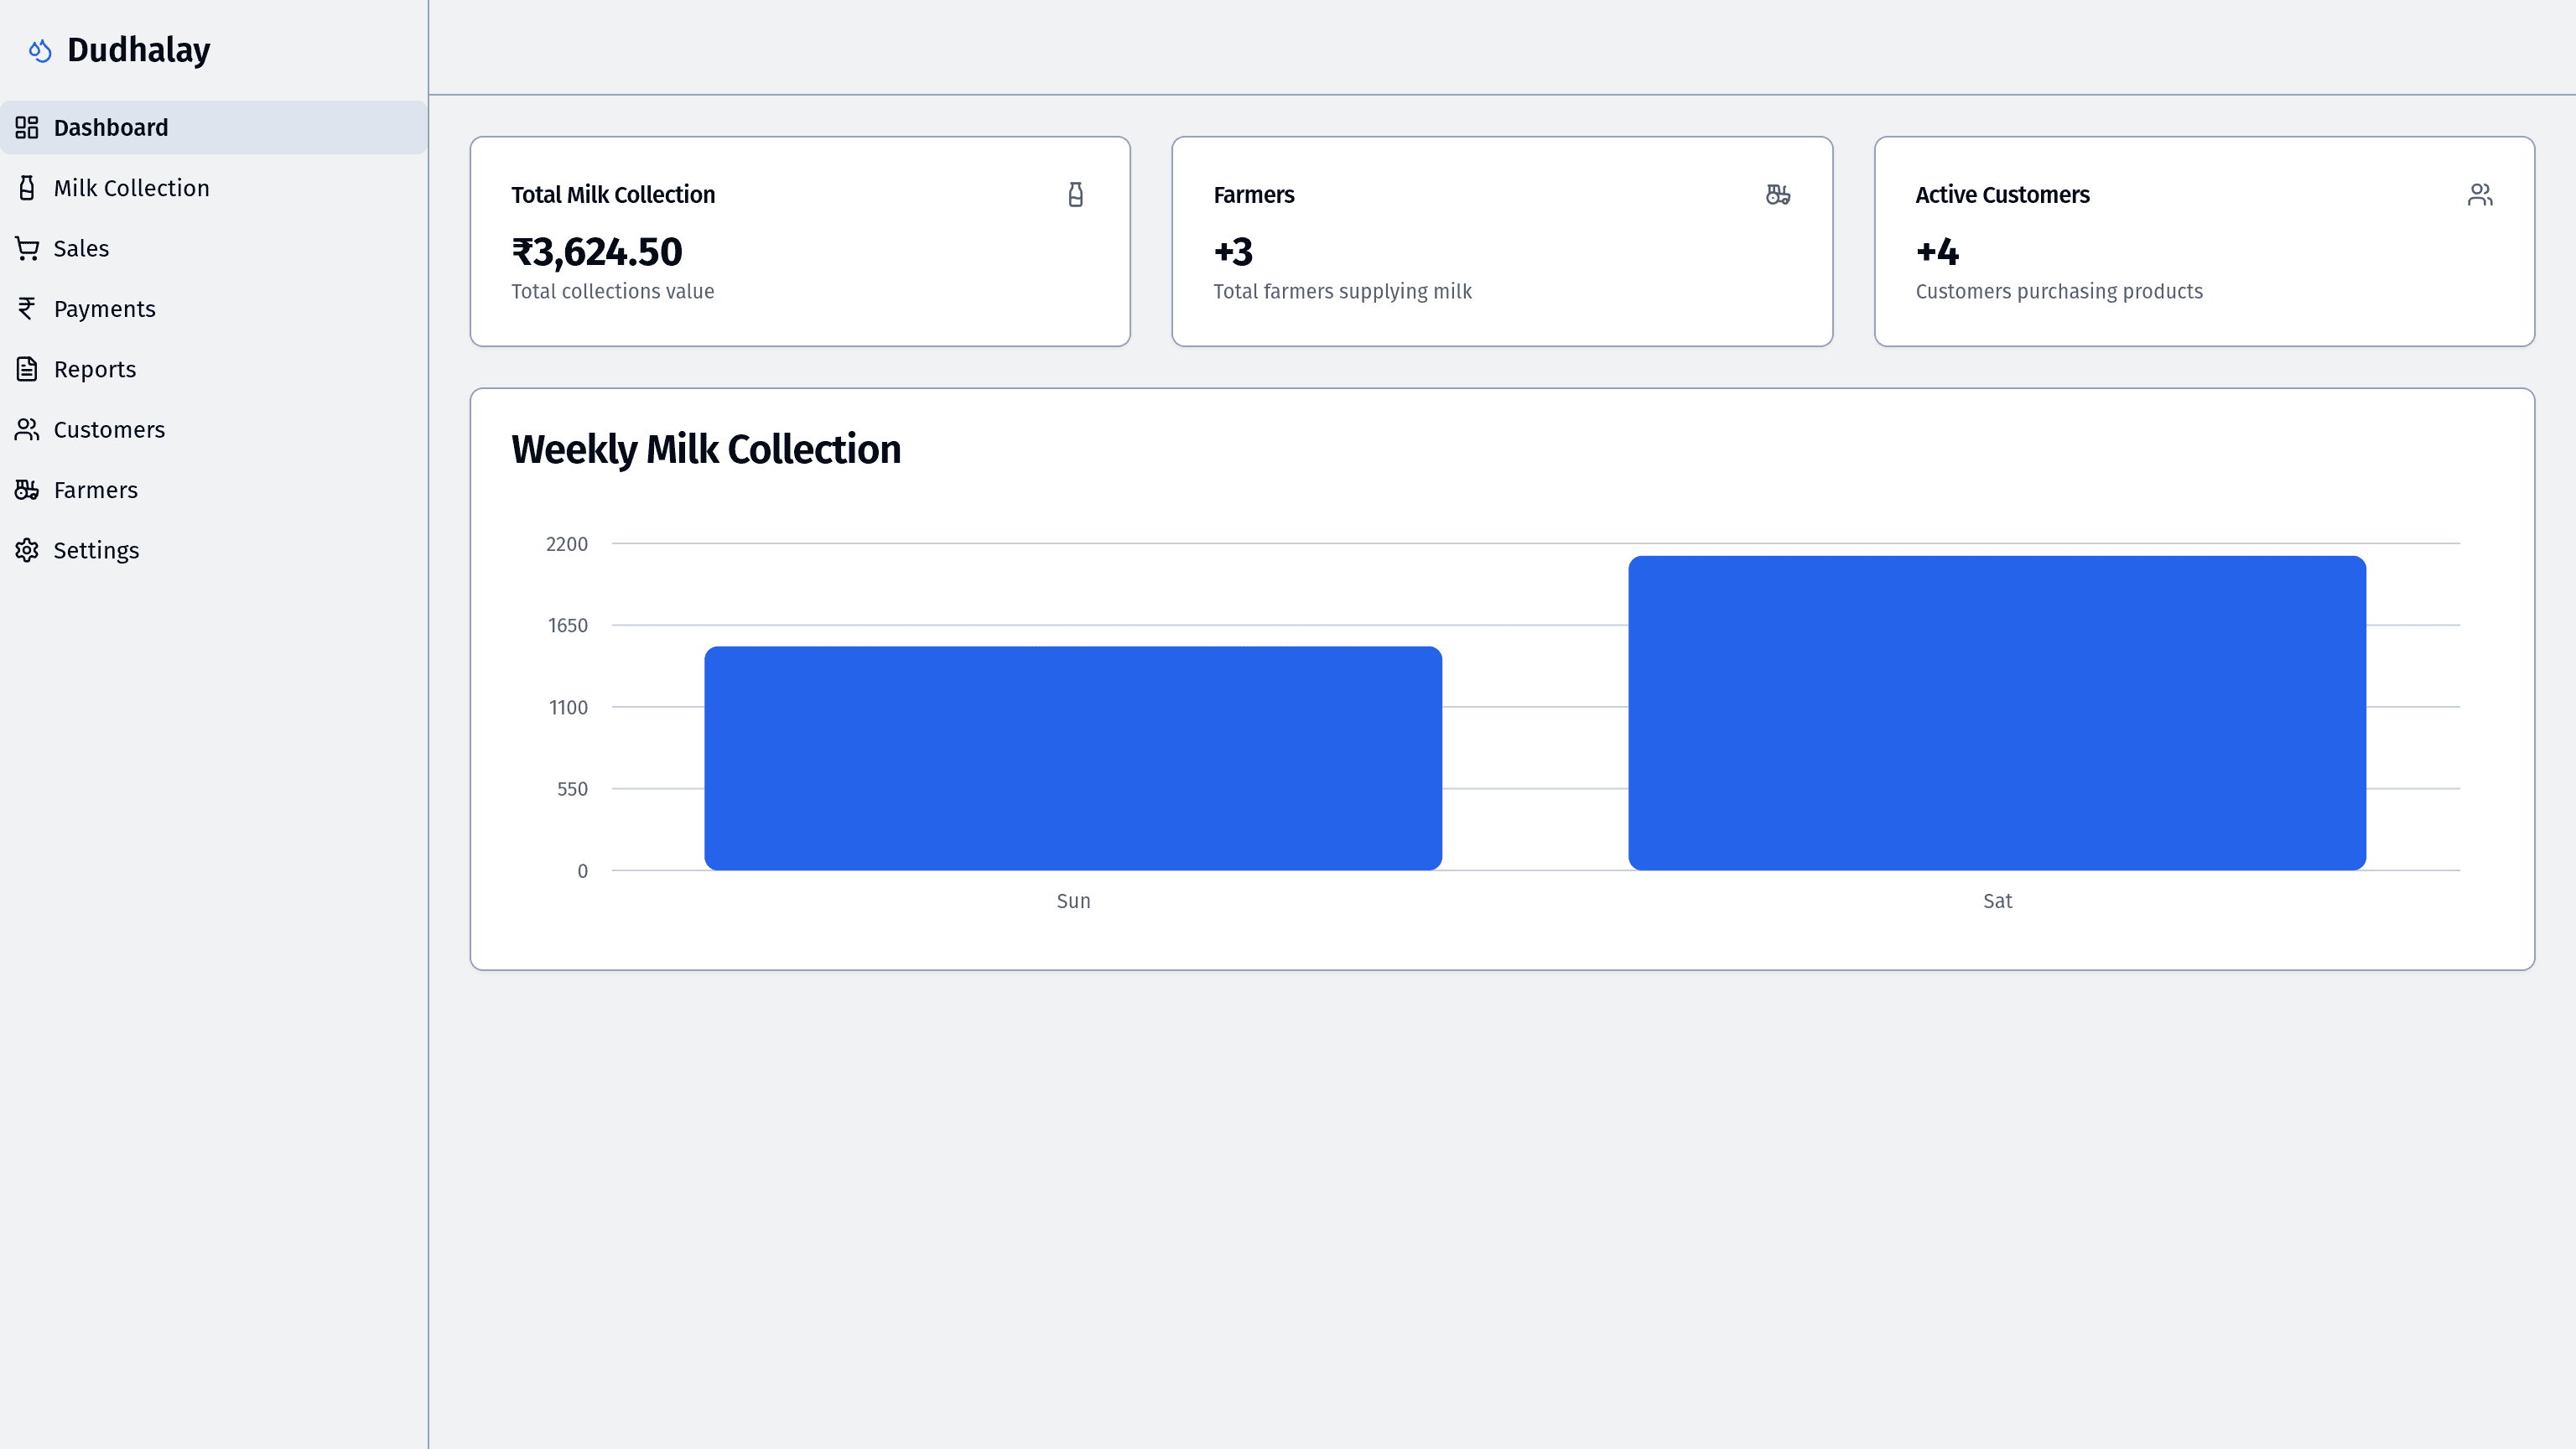Image resolution: width=2576 pixels, height=1449 pixels.
Task: Select the Sun bar in the weekly chart
Action: click(1073, 758)
